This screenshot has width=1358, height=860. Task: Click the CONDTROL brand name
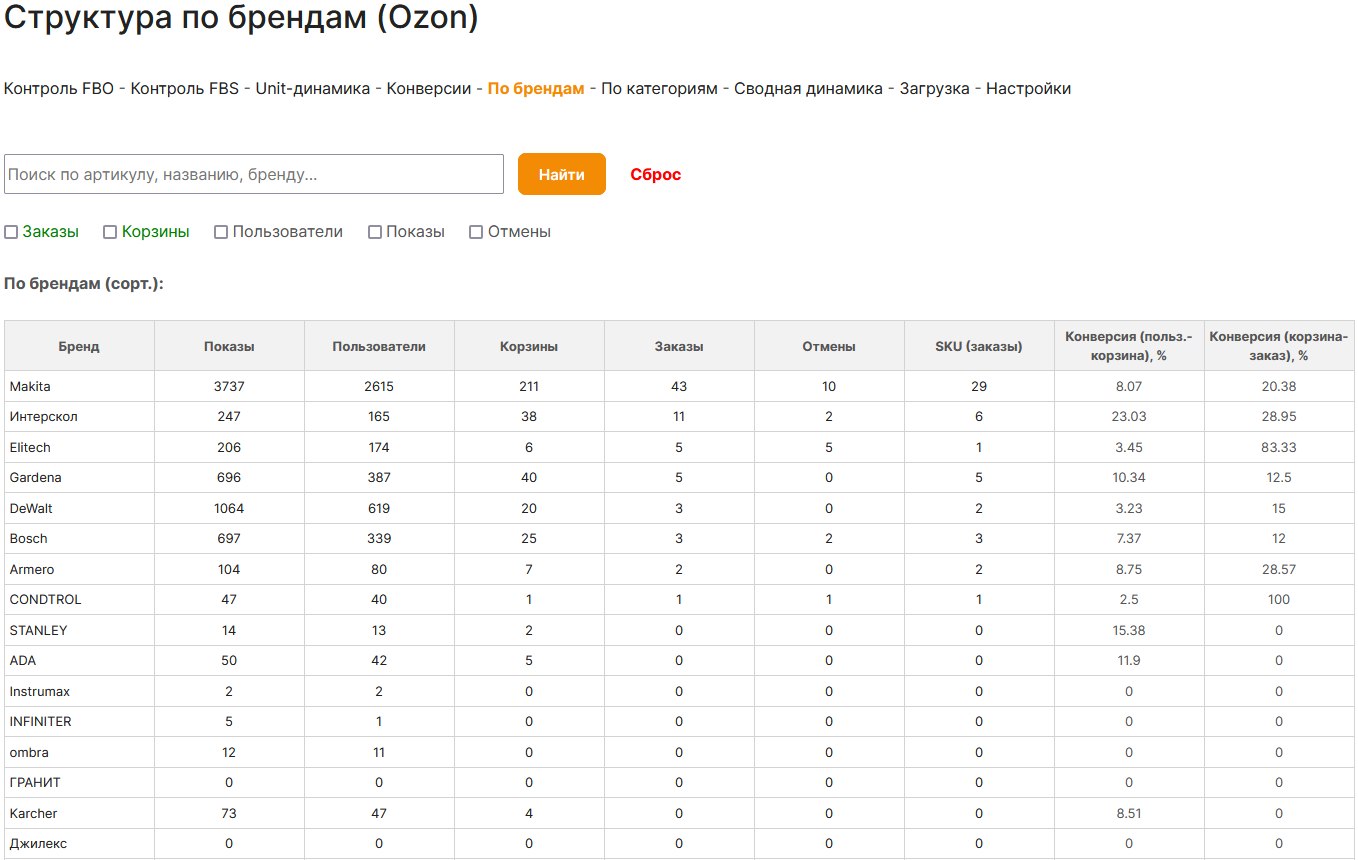coord(45,600)
